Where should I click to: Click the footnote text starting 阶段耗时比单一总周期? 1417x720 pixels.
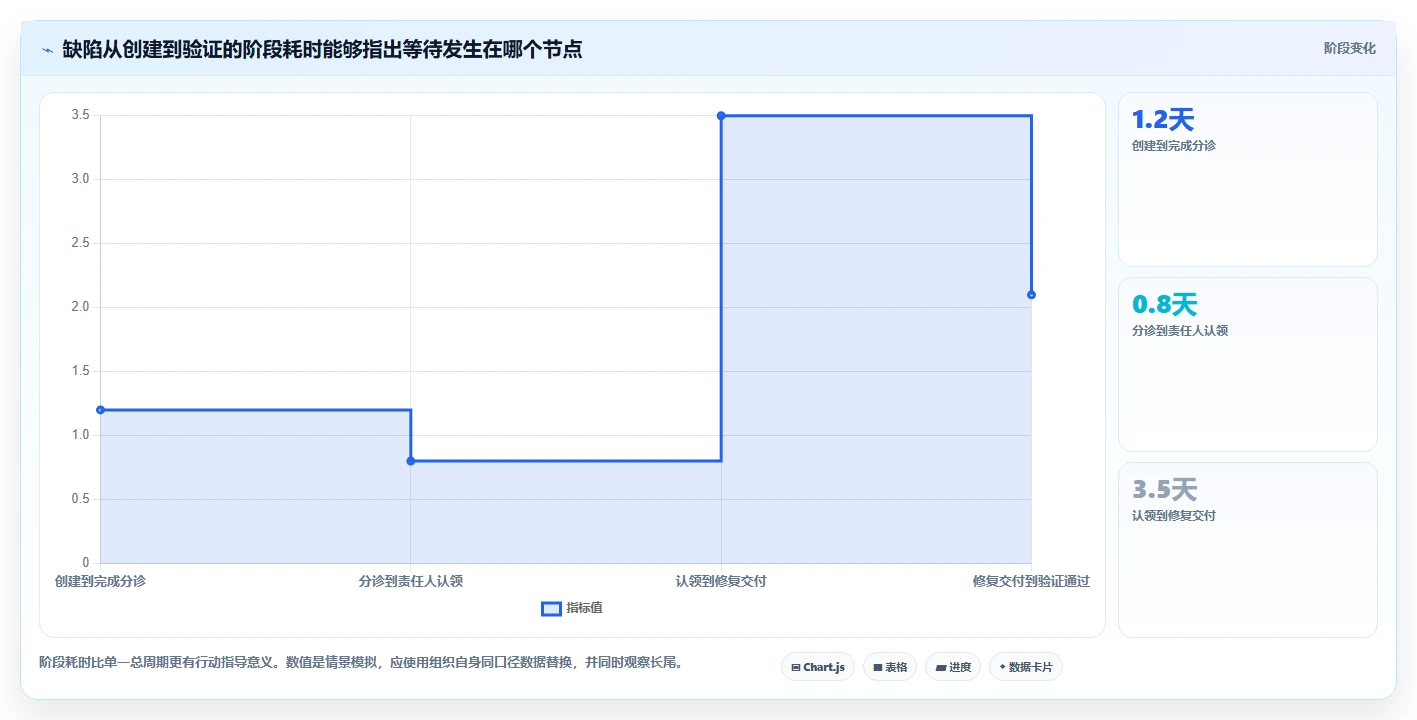pos(360,662)
